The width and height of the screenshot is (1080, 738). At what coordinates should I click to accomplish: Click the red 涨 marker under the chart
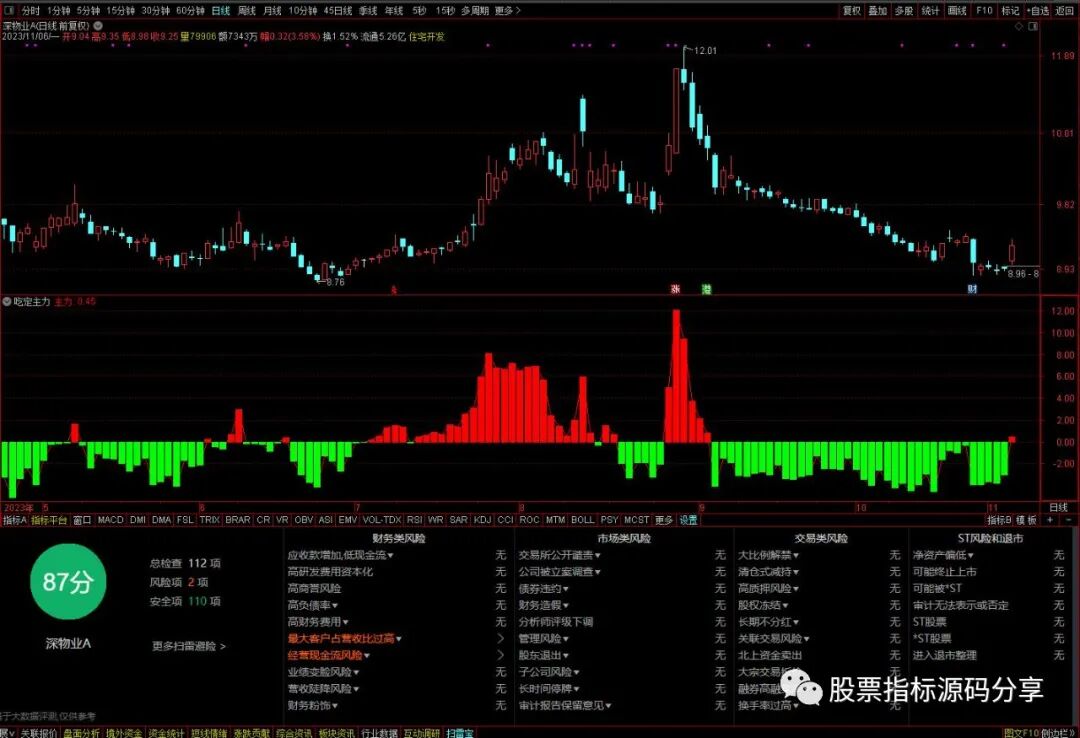[x=675, y=289]
